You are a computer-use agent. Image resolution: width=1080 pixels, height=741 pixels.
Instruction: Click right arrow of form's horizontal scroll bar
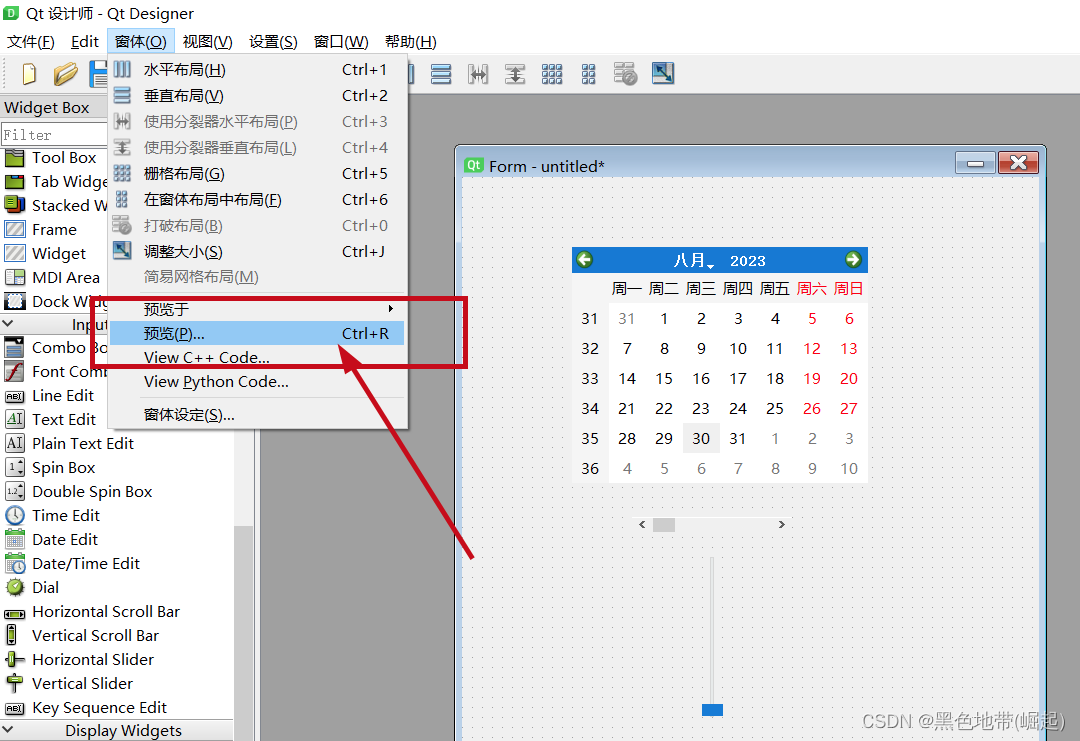pos(782,525)
